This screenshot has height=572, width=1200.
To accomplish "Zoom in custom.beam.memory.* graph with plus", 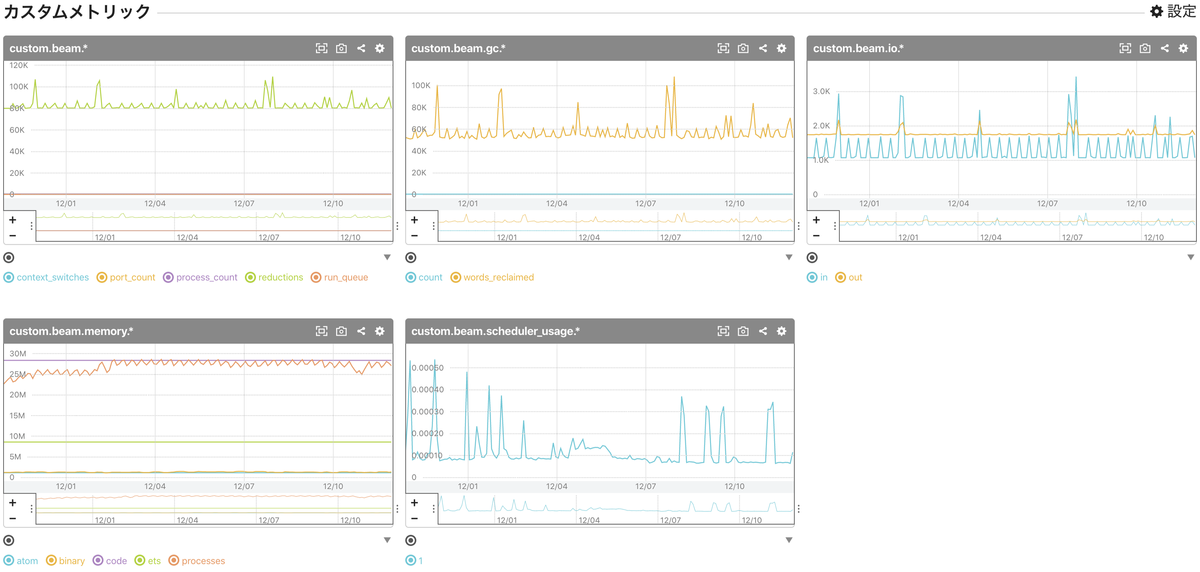I will coord(12,502).
